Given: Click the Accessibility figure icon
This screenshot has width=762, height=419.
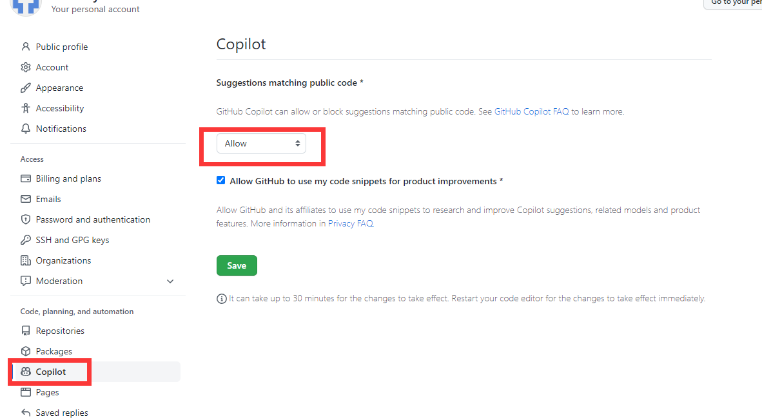Looking at the screenshot, I should pos(26,108).
